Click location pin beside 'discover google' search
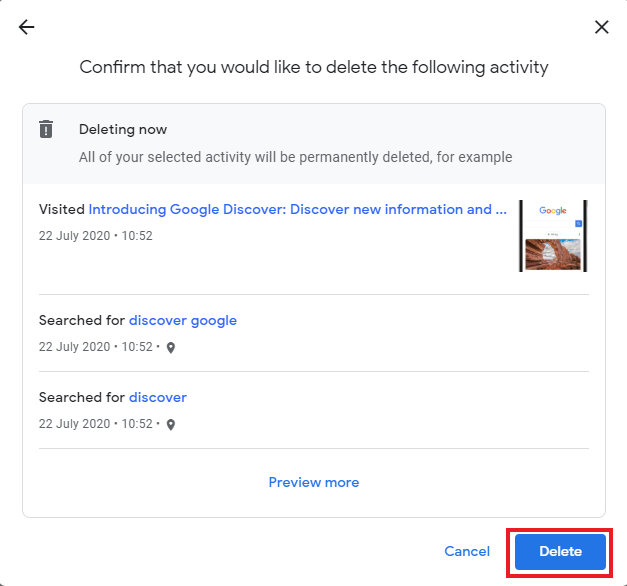The height and width of the screenshot is (586, 627). tap(170, 348)
